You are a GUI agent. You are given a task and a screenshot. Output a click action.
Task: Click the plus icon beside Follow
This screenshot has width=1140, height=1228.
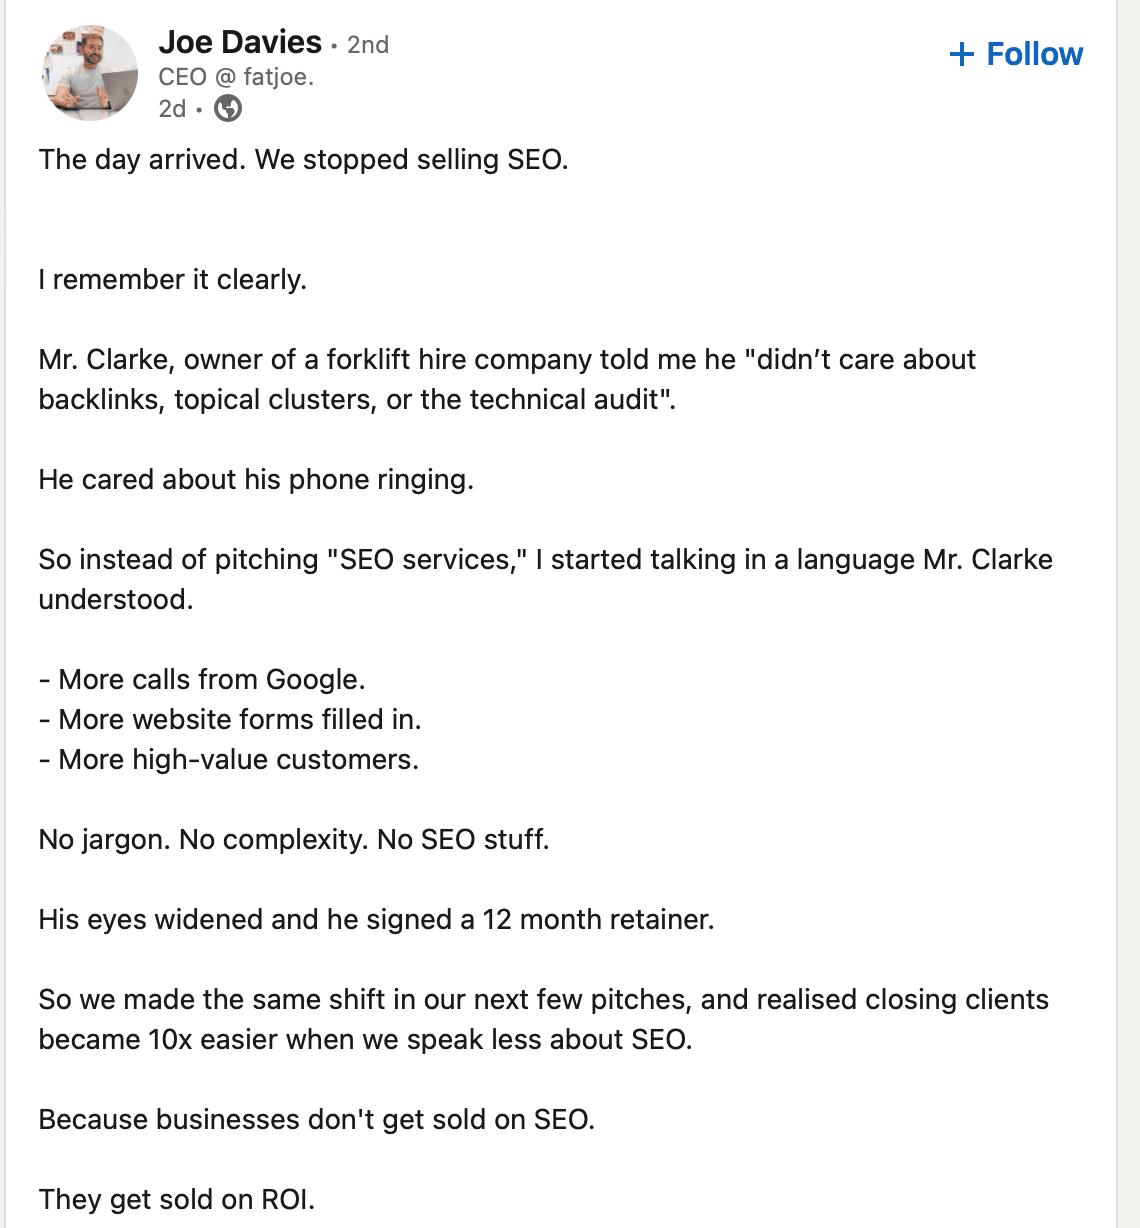(961, 54)
